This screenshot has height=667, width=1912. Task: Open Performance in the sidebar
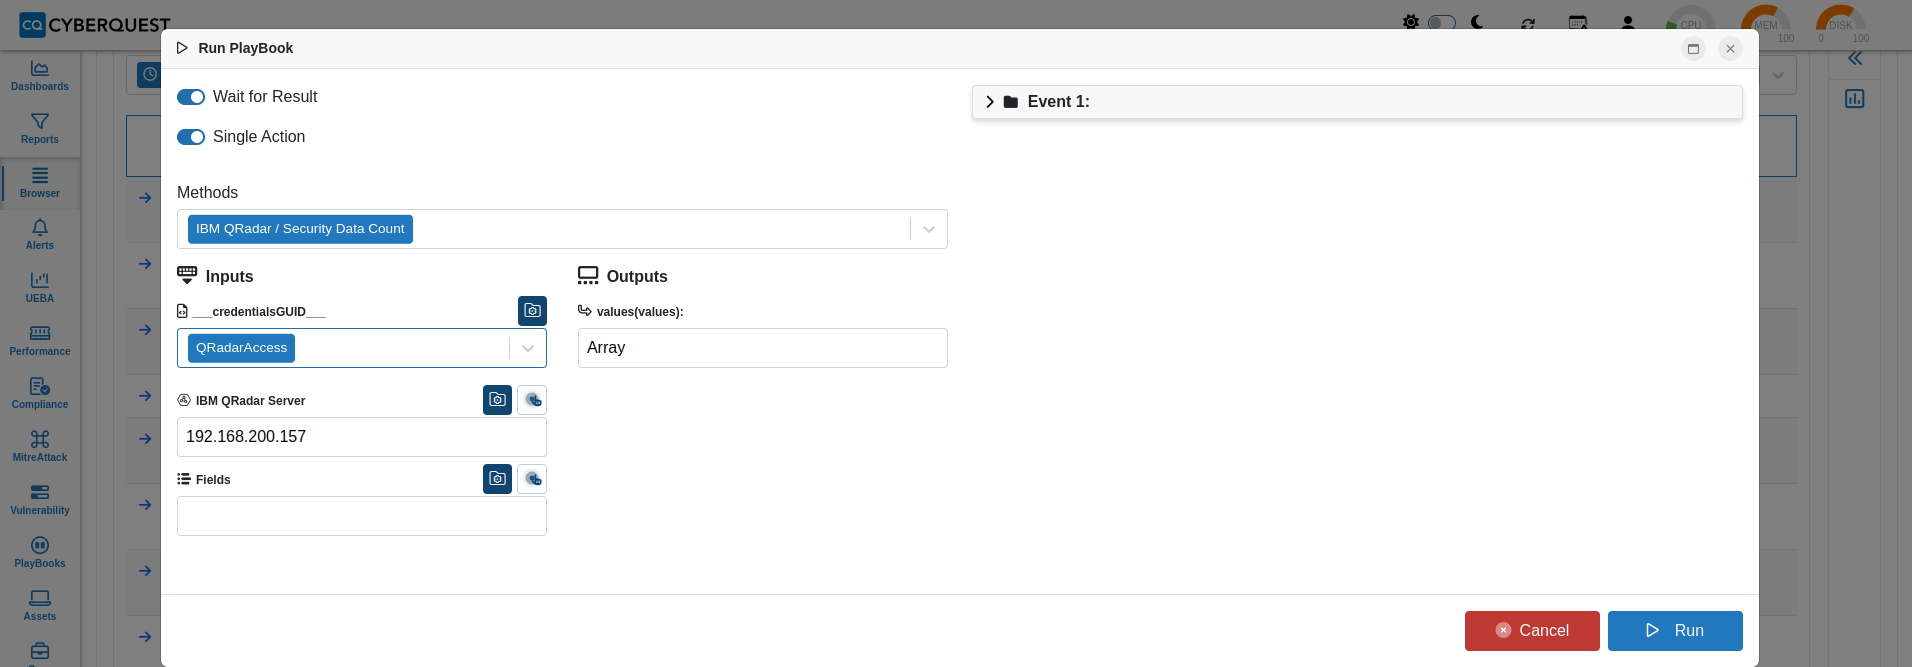point(40,341)
